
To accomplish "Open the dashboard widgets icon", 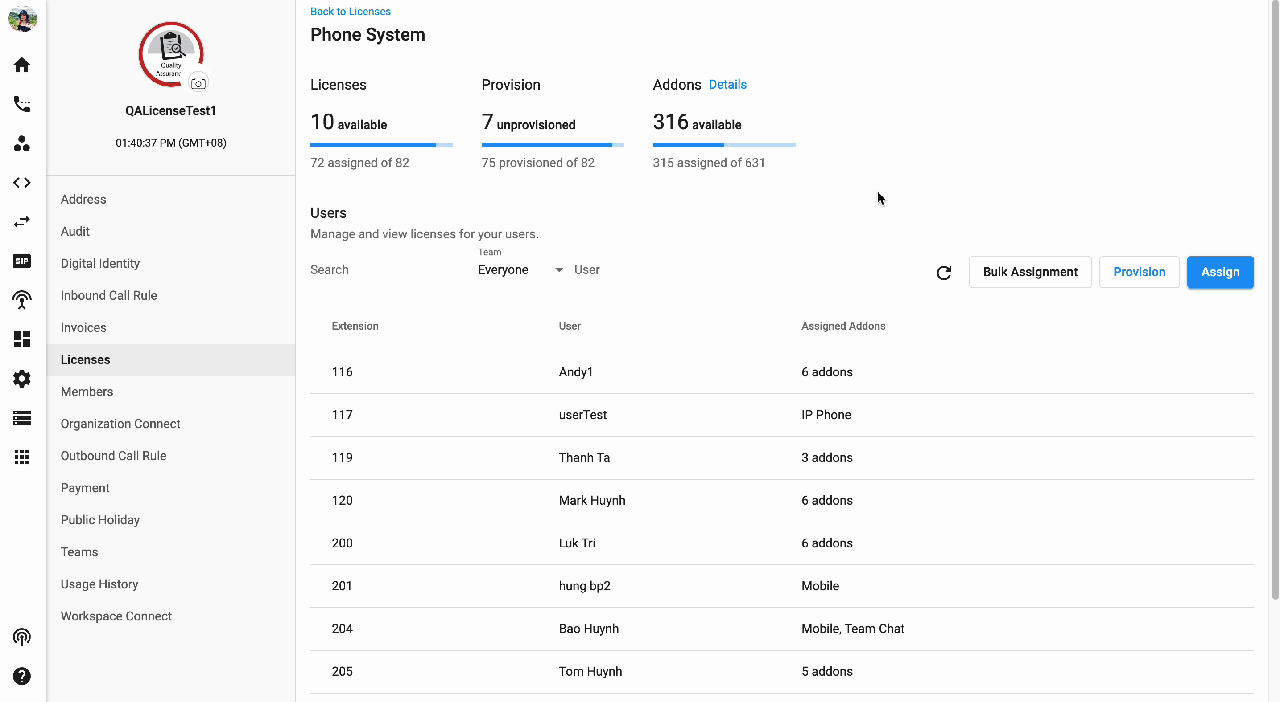I will pos(21,339).
